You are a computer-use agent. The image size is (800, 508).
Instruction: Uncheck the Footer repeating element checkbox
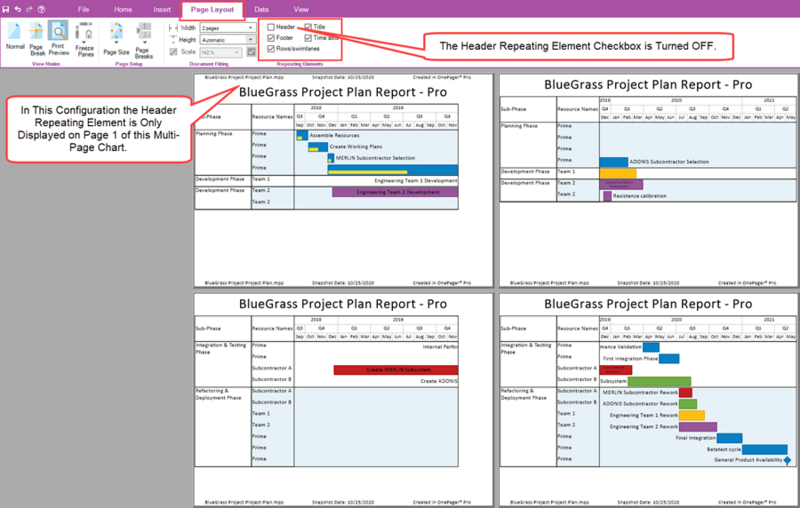[271, 38]
